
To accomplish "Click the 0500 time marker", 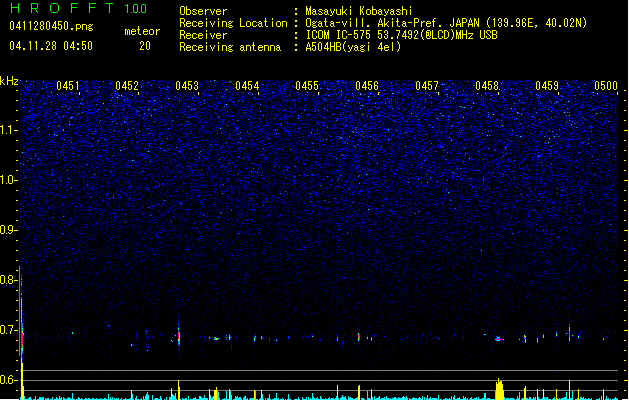I will (606, 86).
